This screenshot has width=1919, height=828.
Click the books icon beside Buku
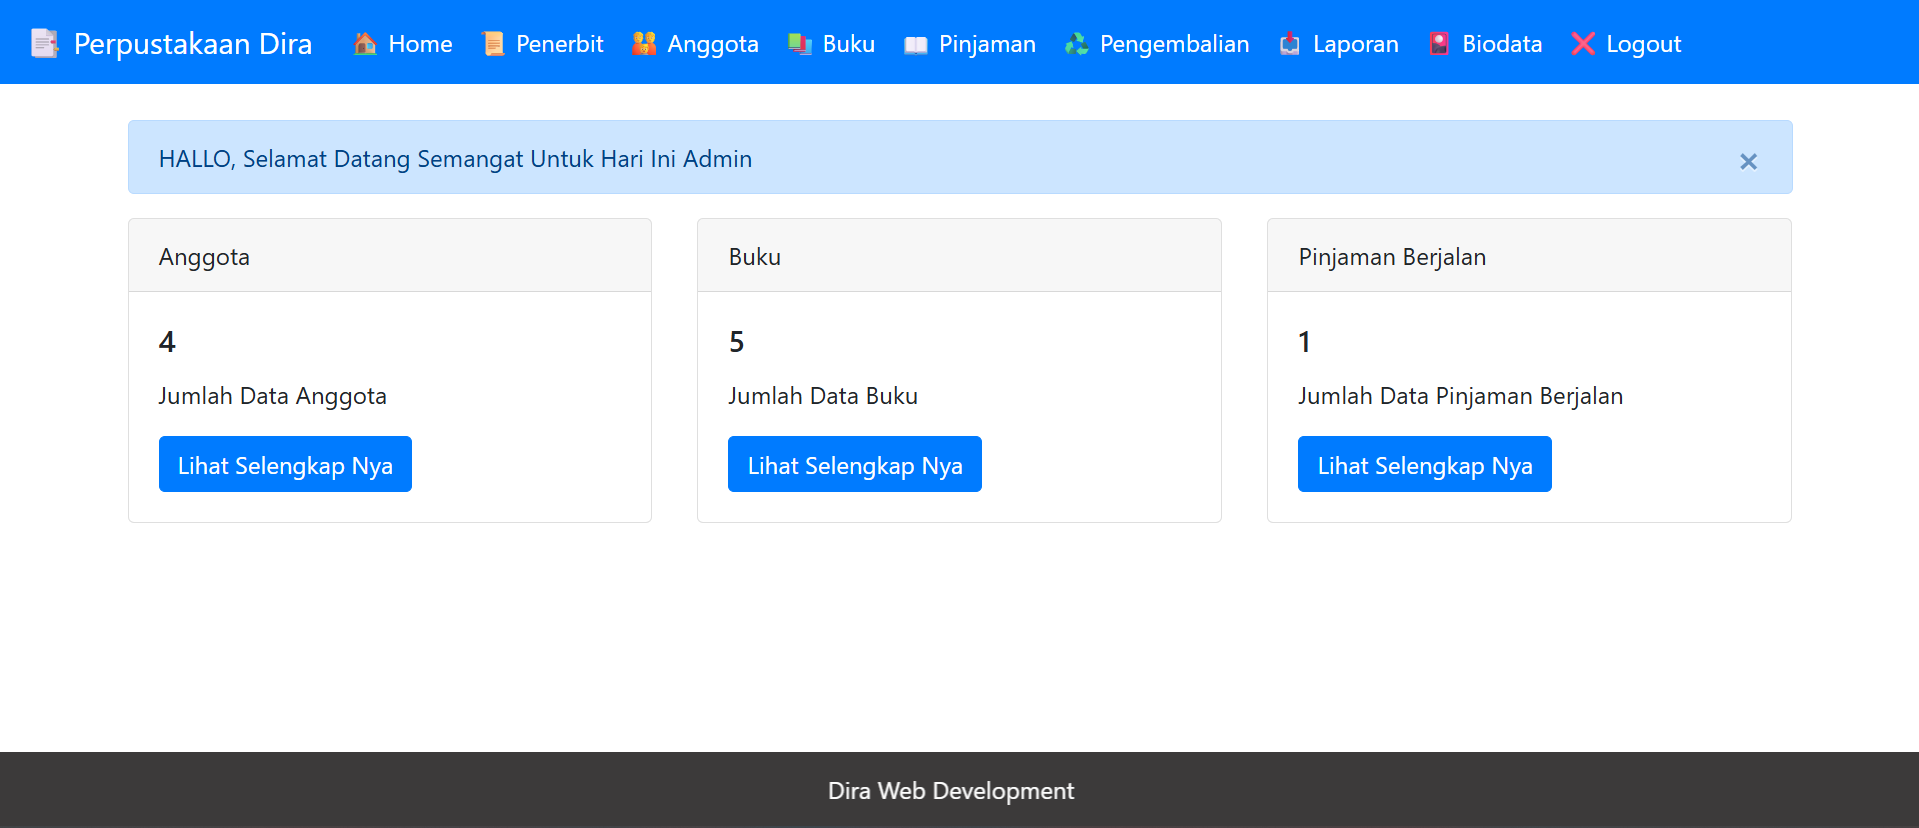click(800, 44)
